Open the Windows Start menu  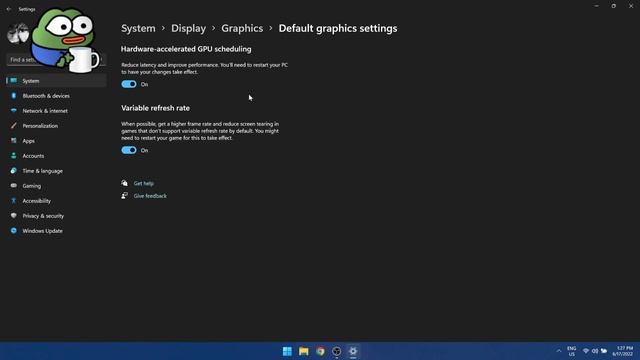click(287, 351)
